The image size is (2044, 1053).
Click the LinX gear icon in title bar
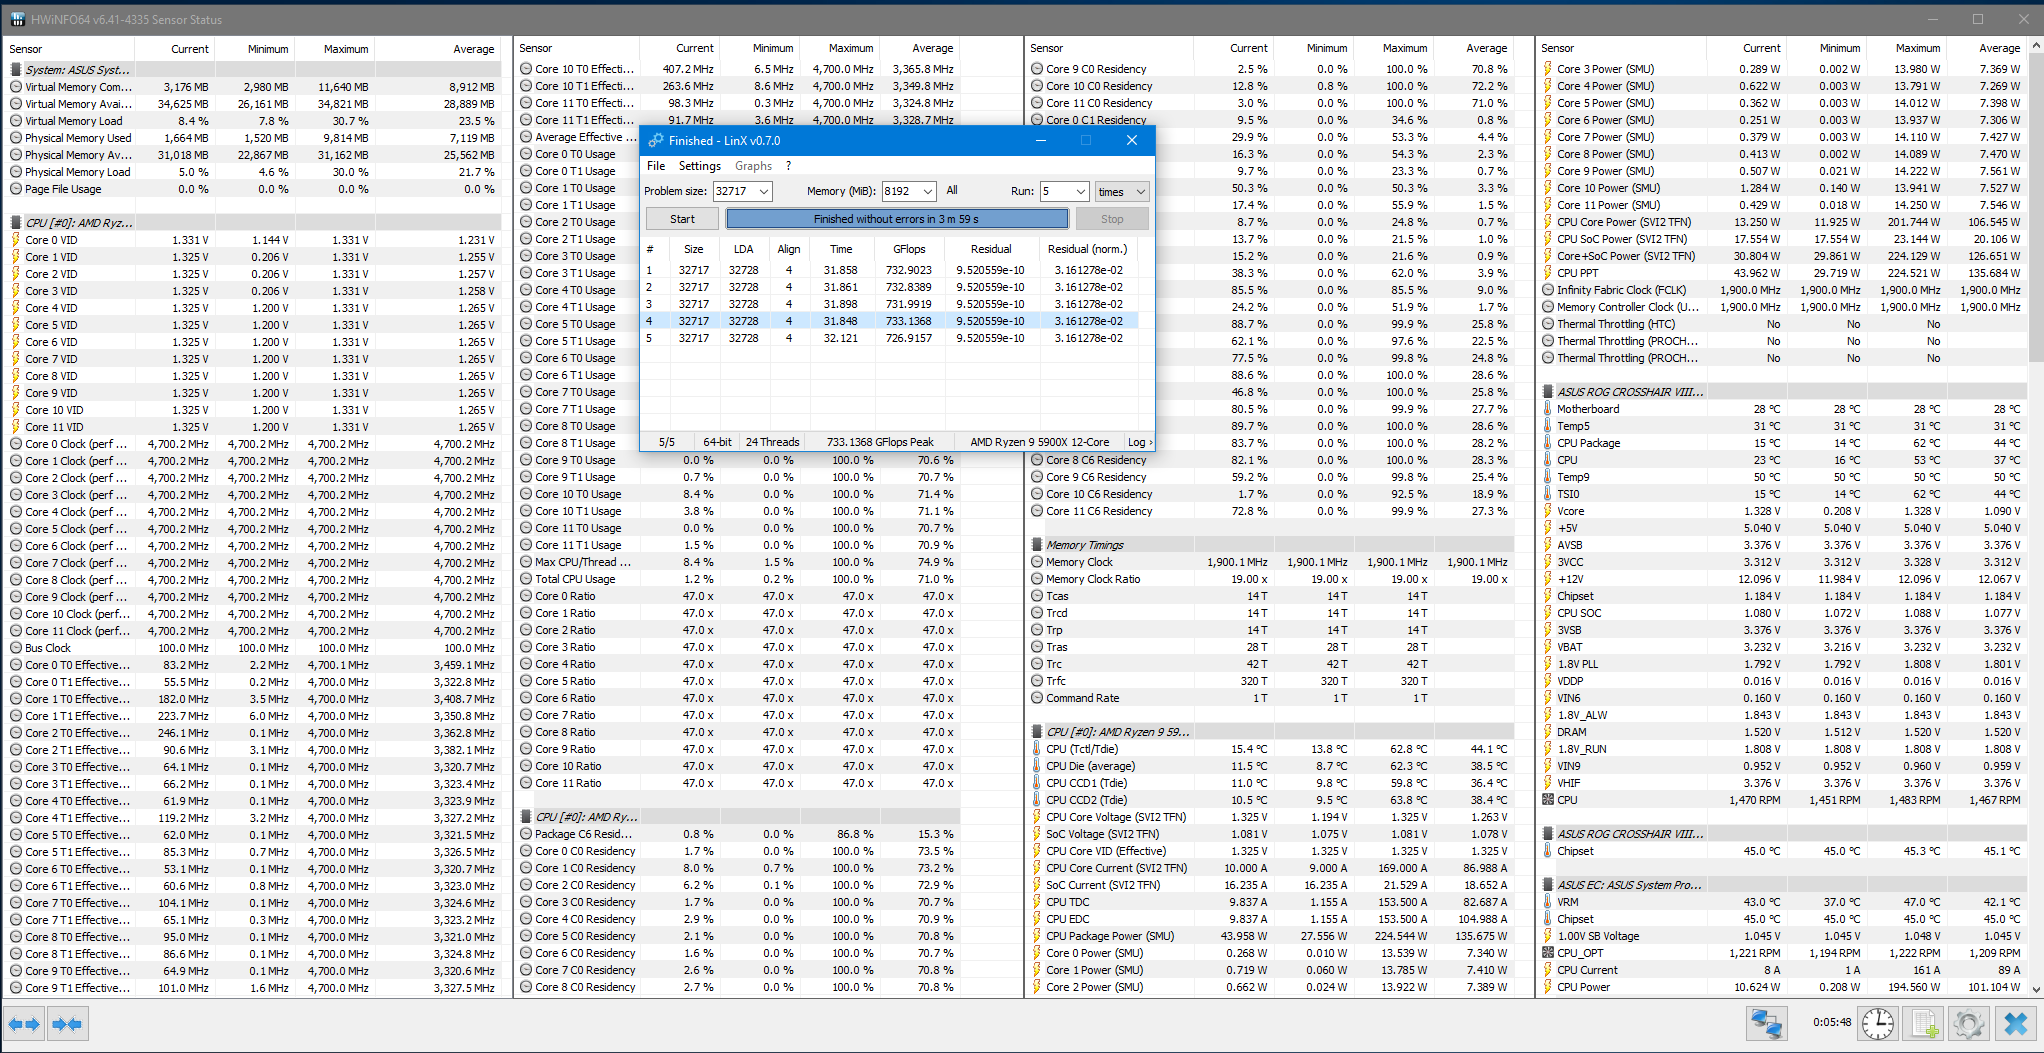(656, 141)
